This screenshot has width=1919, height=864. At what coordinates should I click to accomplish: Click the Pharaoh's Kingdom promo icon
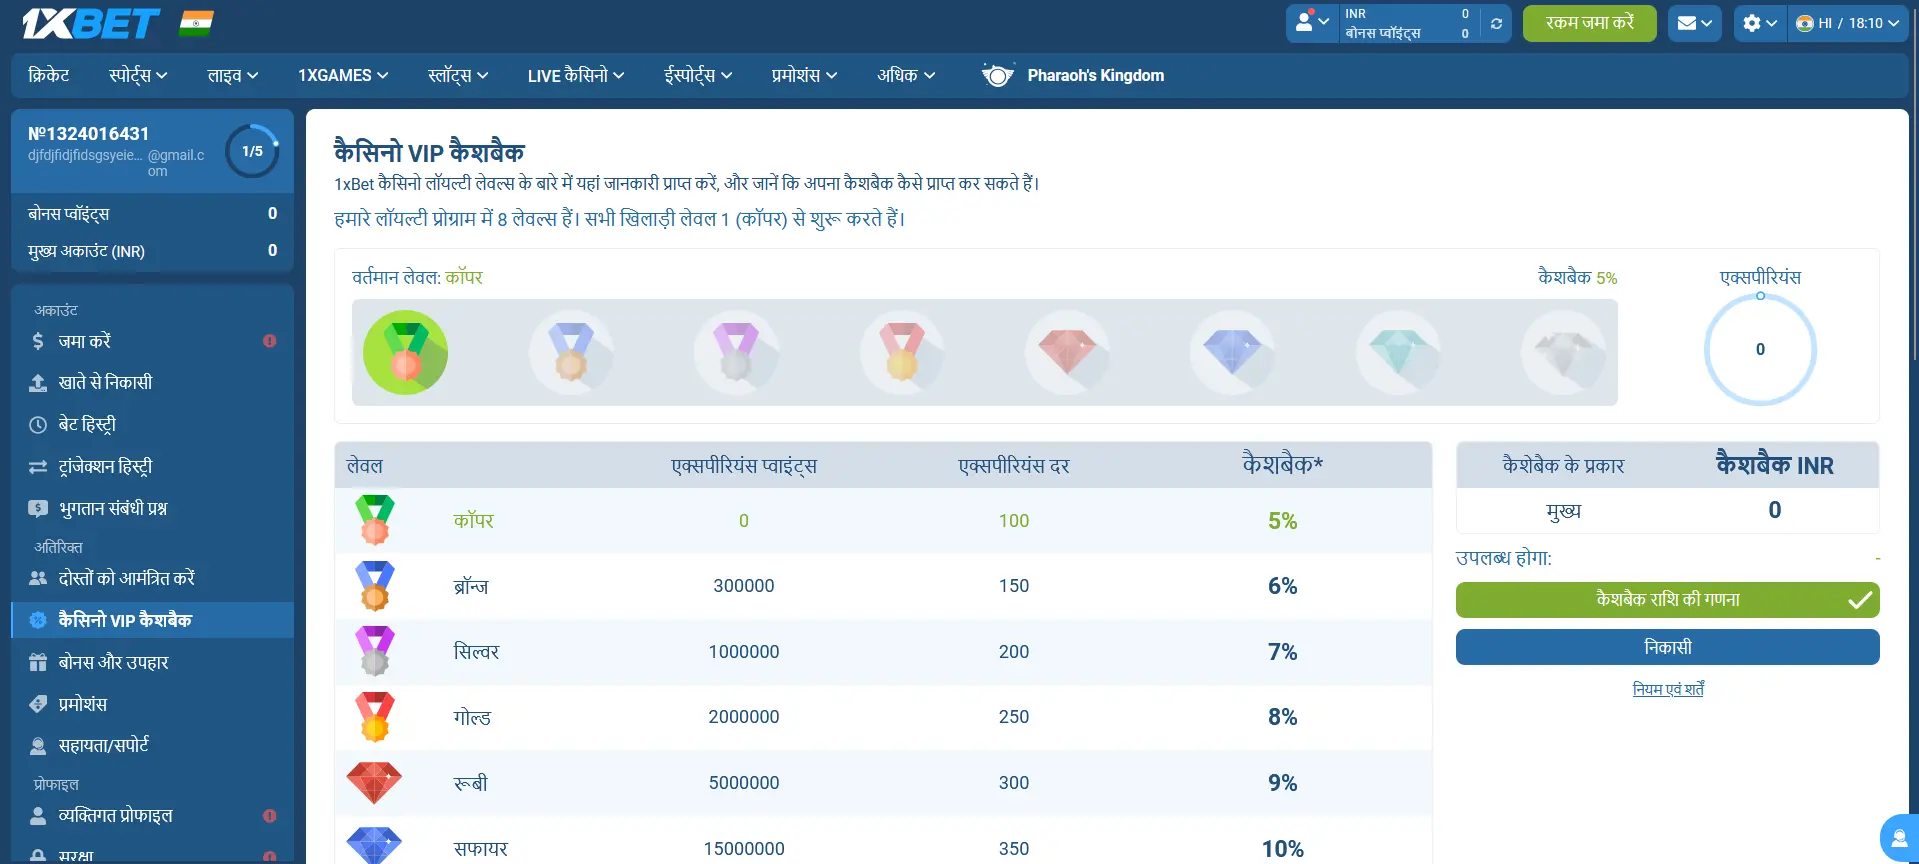997,76
